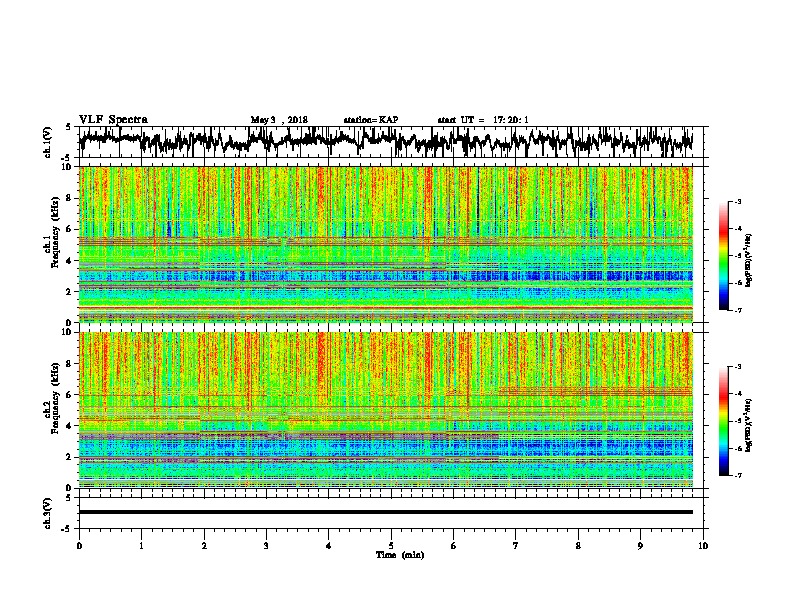Click the 'VLF Spectra' plot title
Viewport: 792px width, 612px height.
coord(113,120)
